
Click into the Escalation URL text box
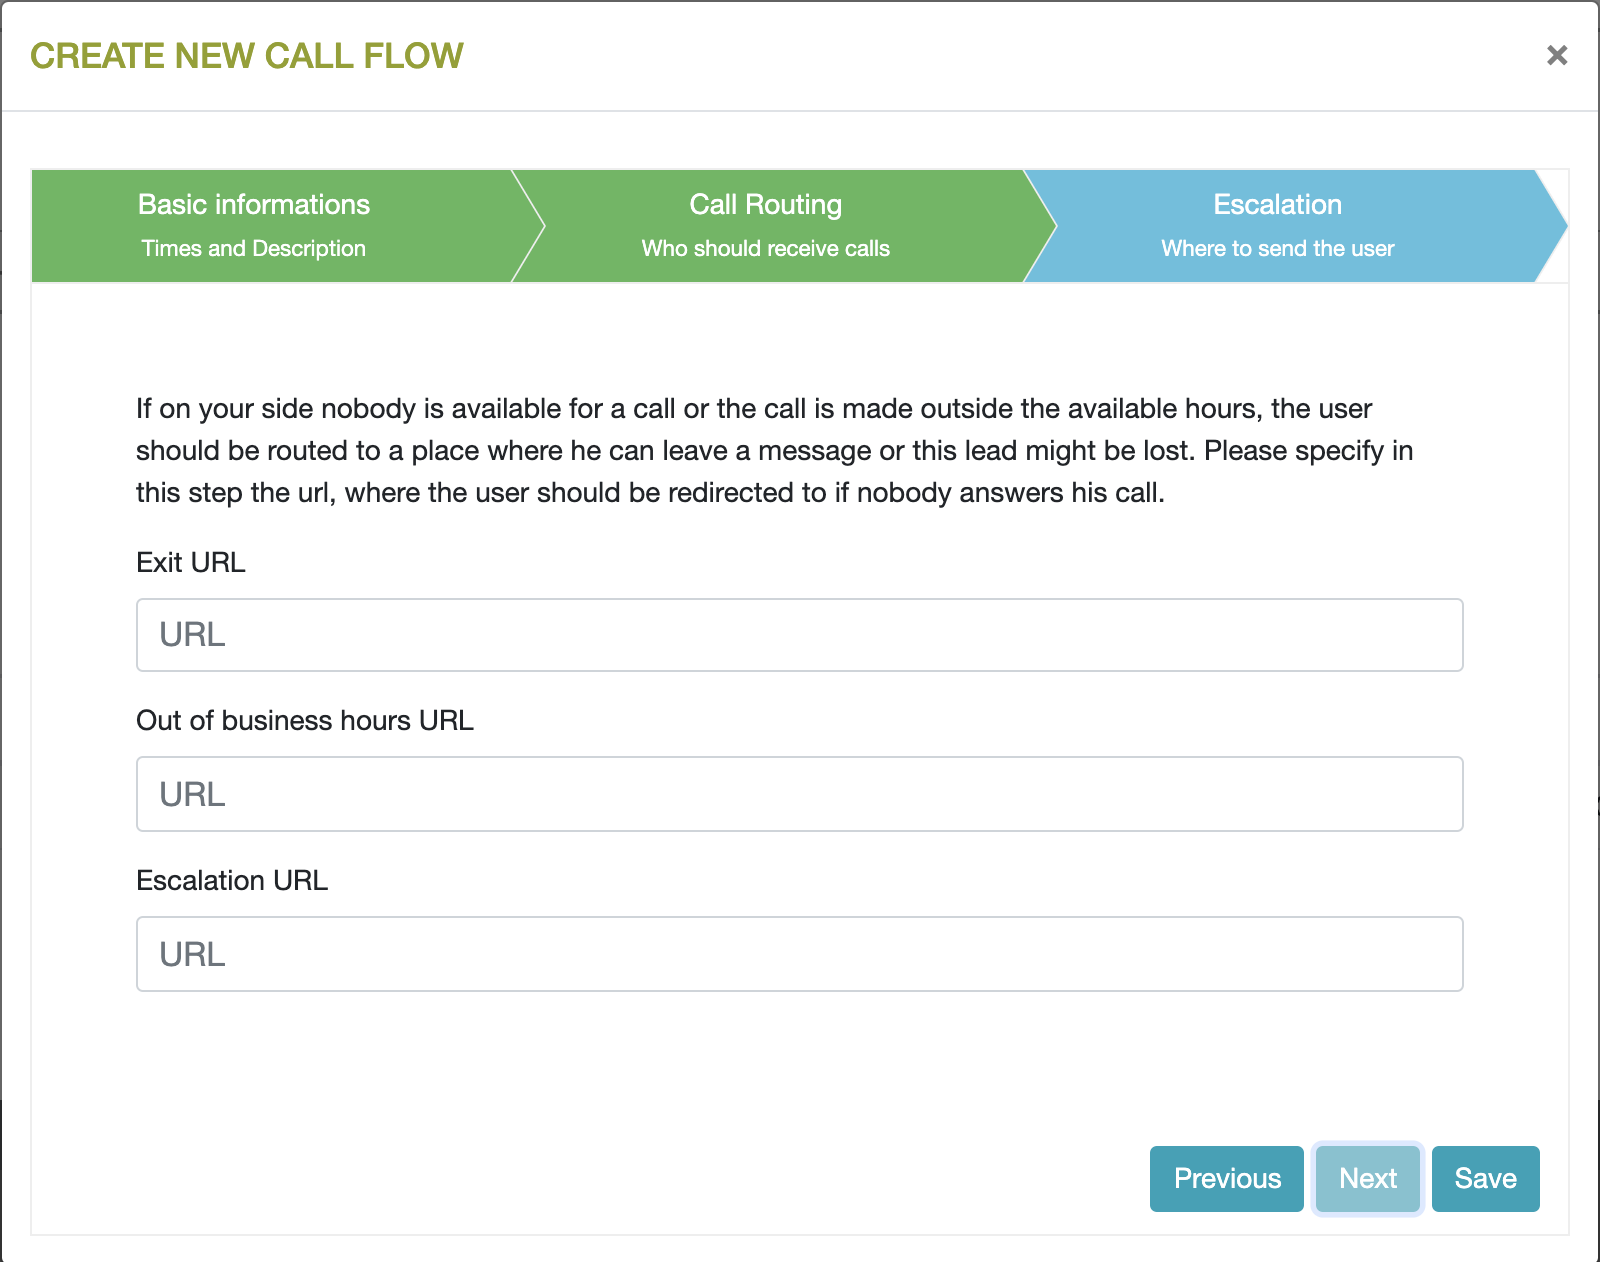click(x=799, y=954)
